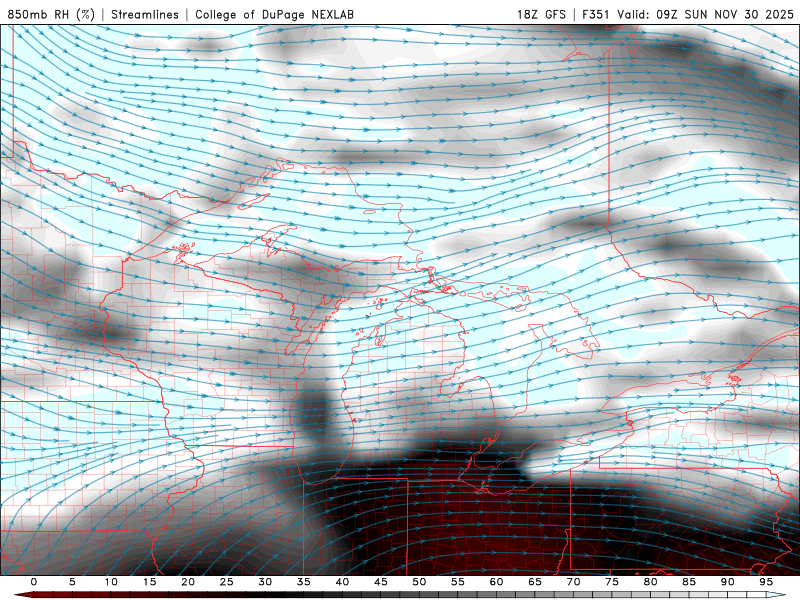Image resolution: width=800 pixels, height=600 pixels.
Task: Click the '5' label on the RH scale
Action: click(x=72, y=582)
